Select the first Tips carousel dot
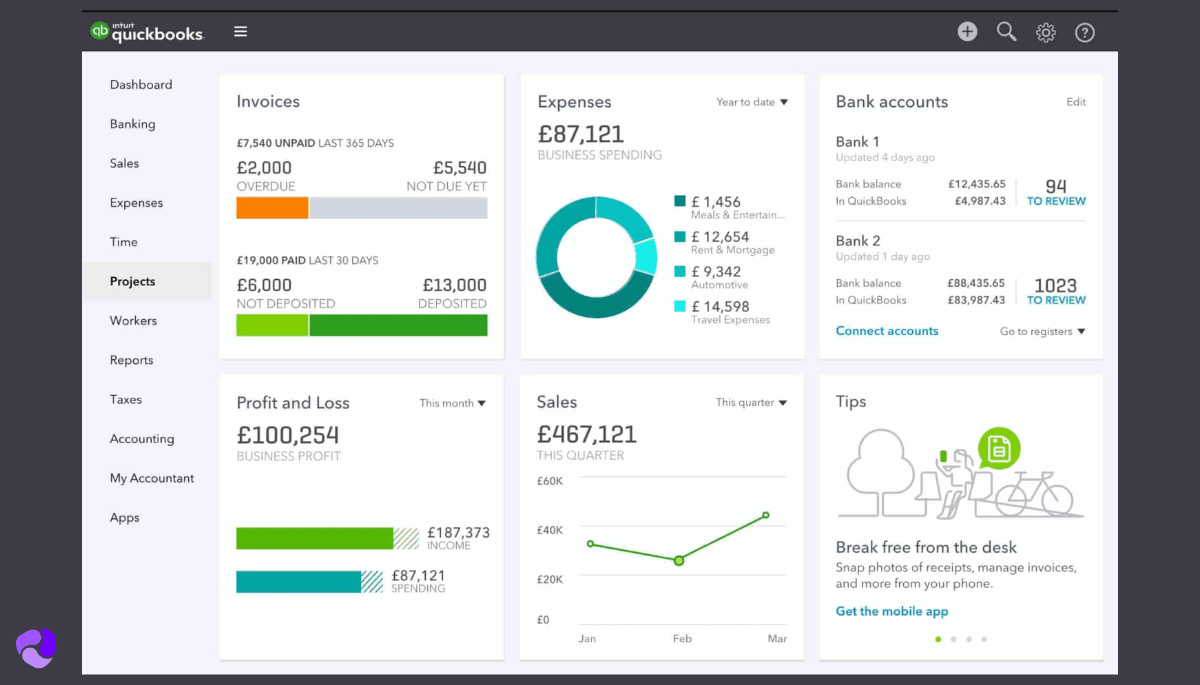 pyautogui.click(x=938, y=639)
